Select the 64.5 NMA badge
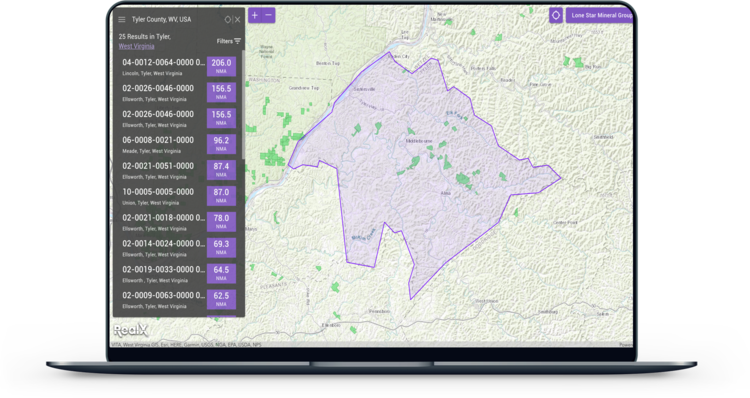Viewport: 750px width, 398px height. (221, 274)
